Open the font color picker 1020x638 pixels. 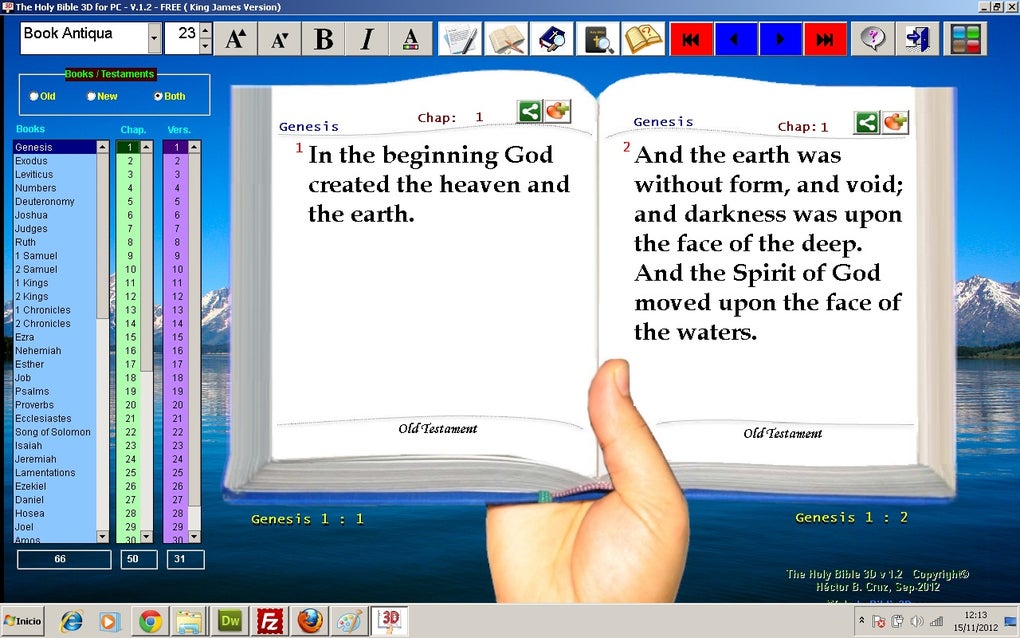point(410,39)
